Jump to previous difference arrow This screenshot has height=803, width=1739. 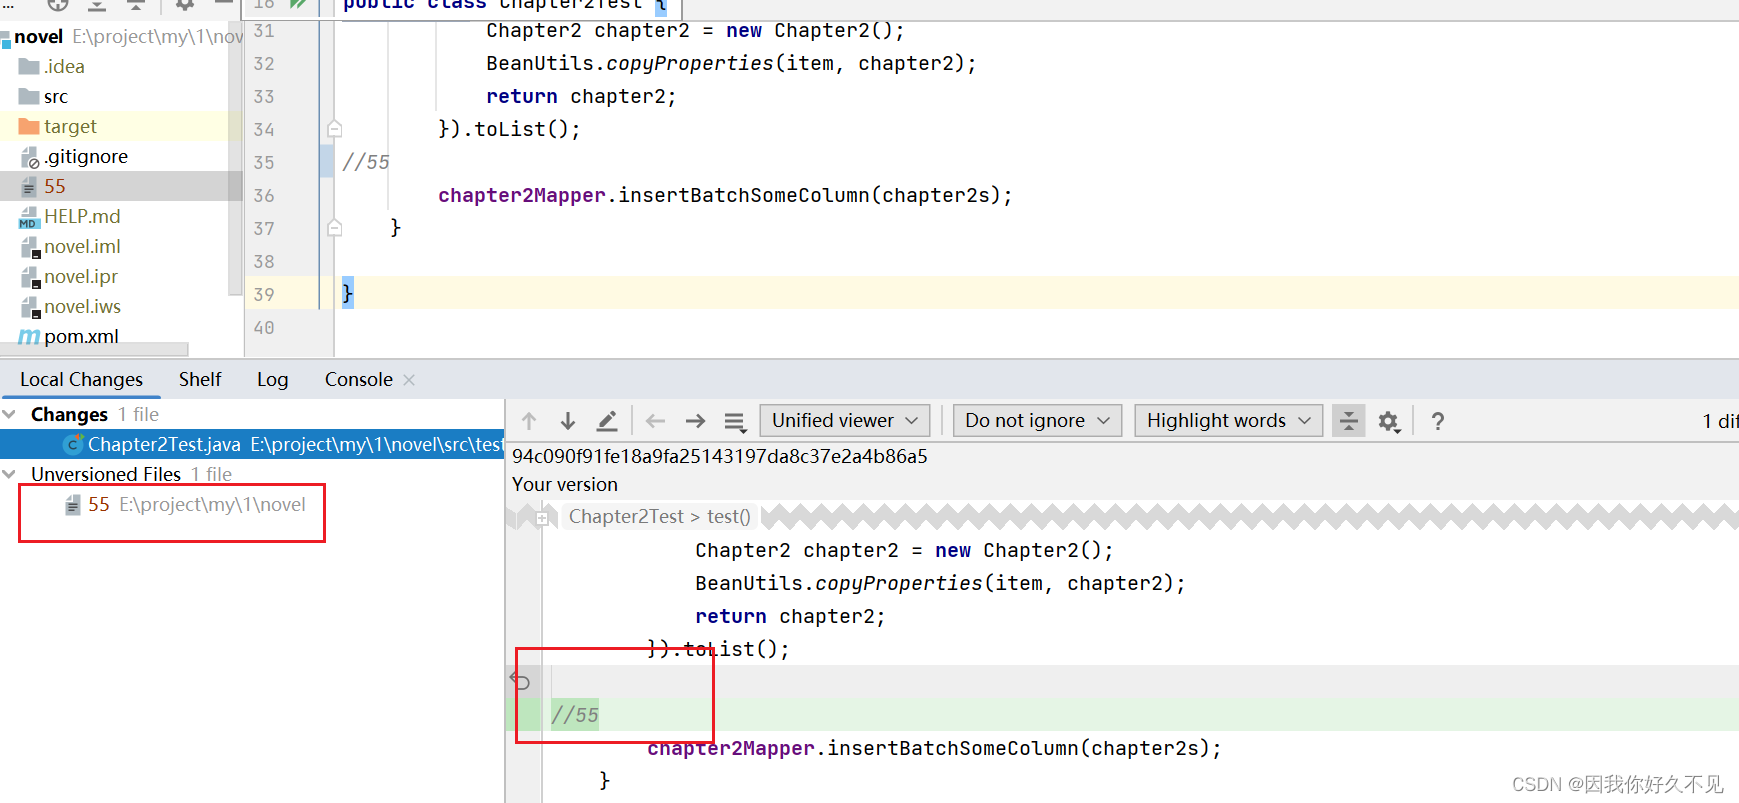[529, 421]
